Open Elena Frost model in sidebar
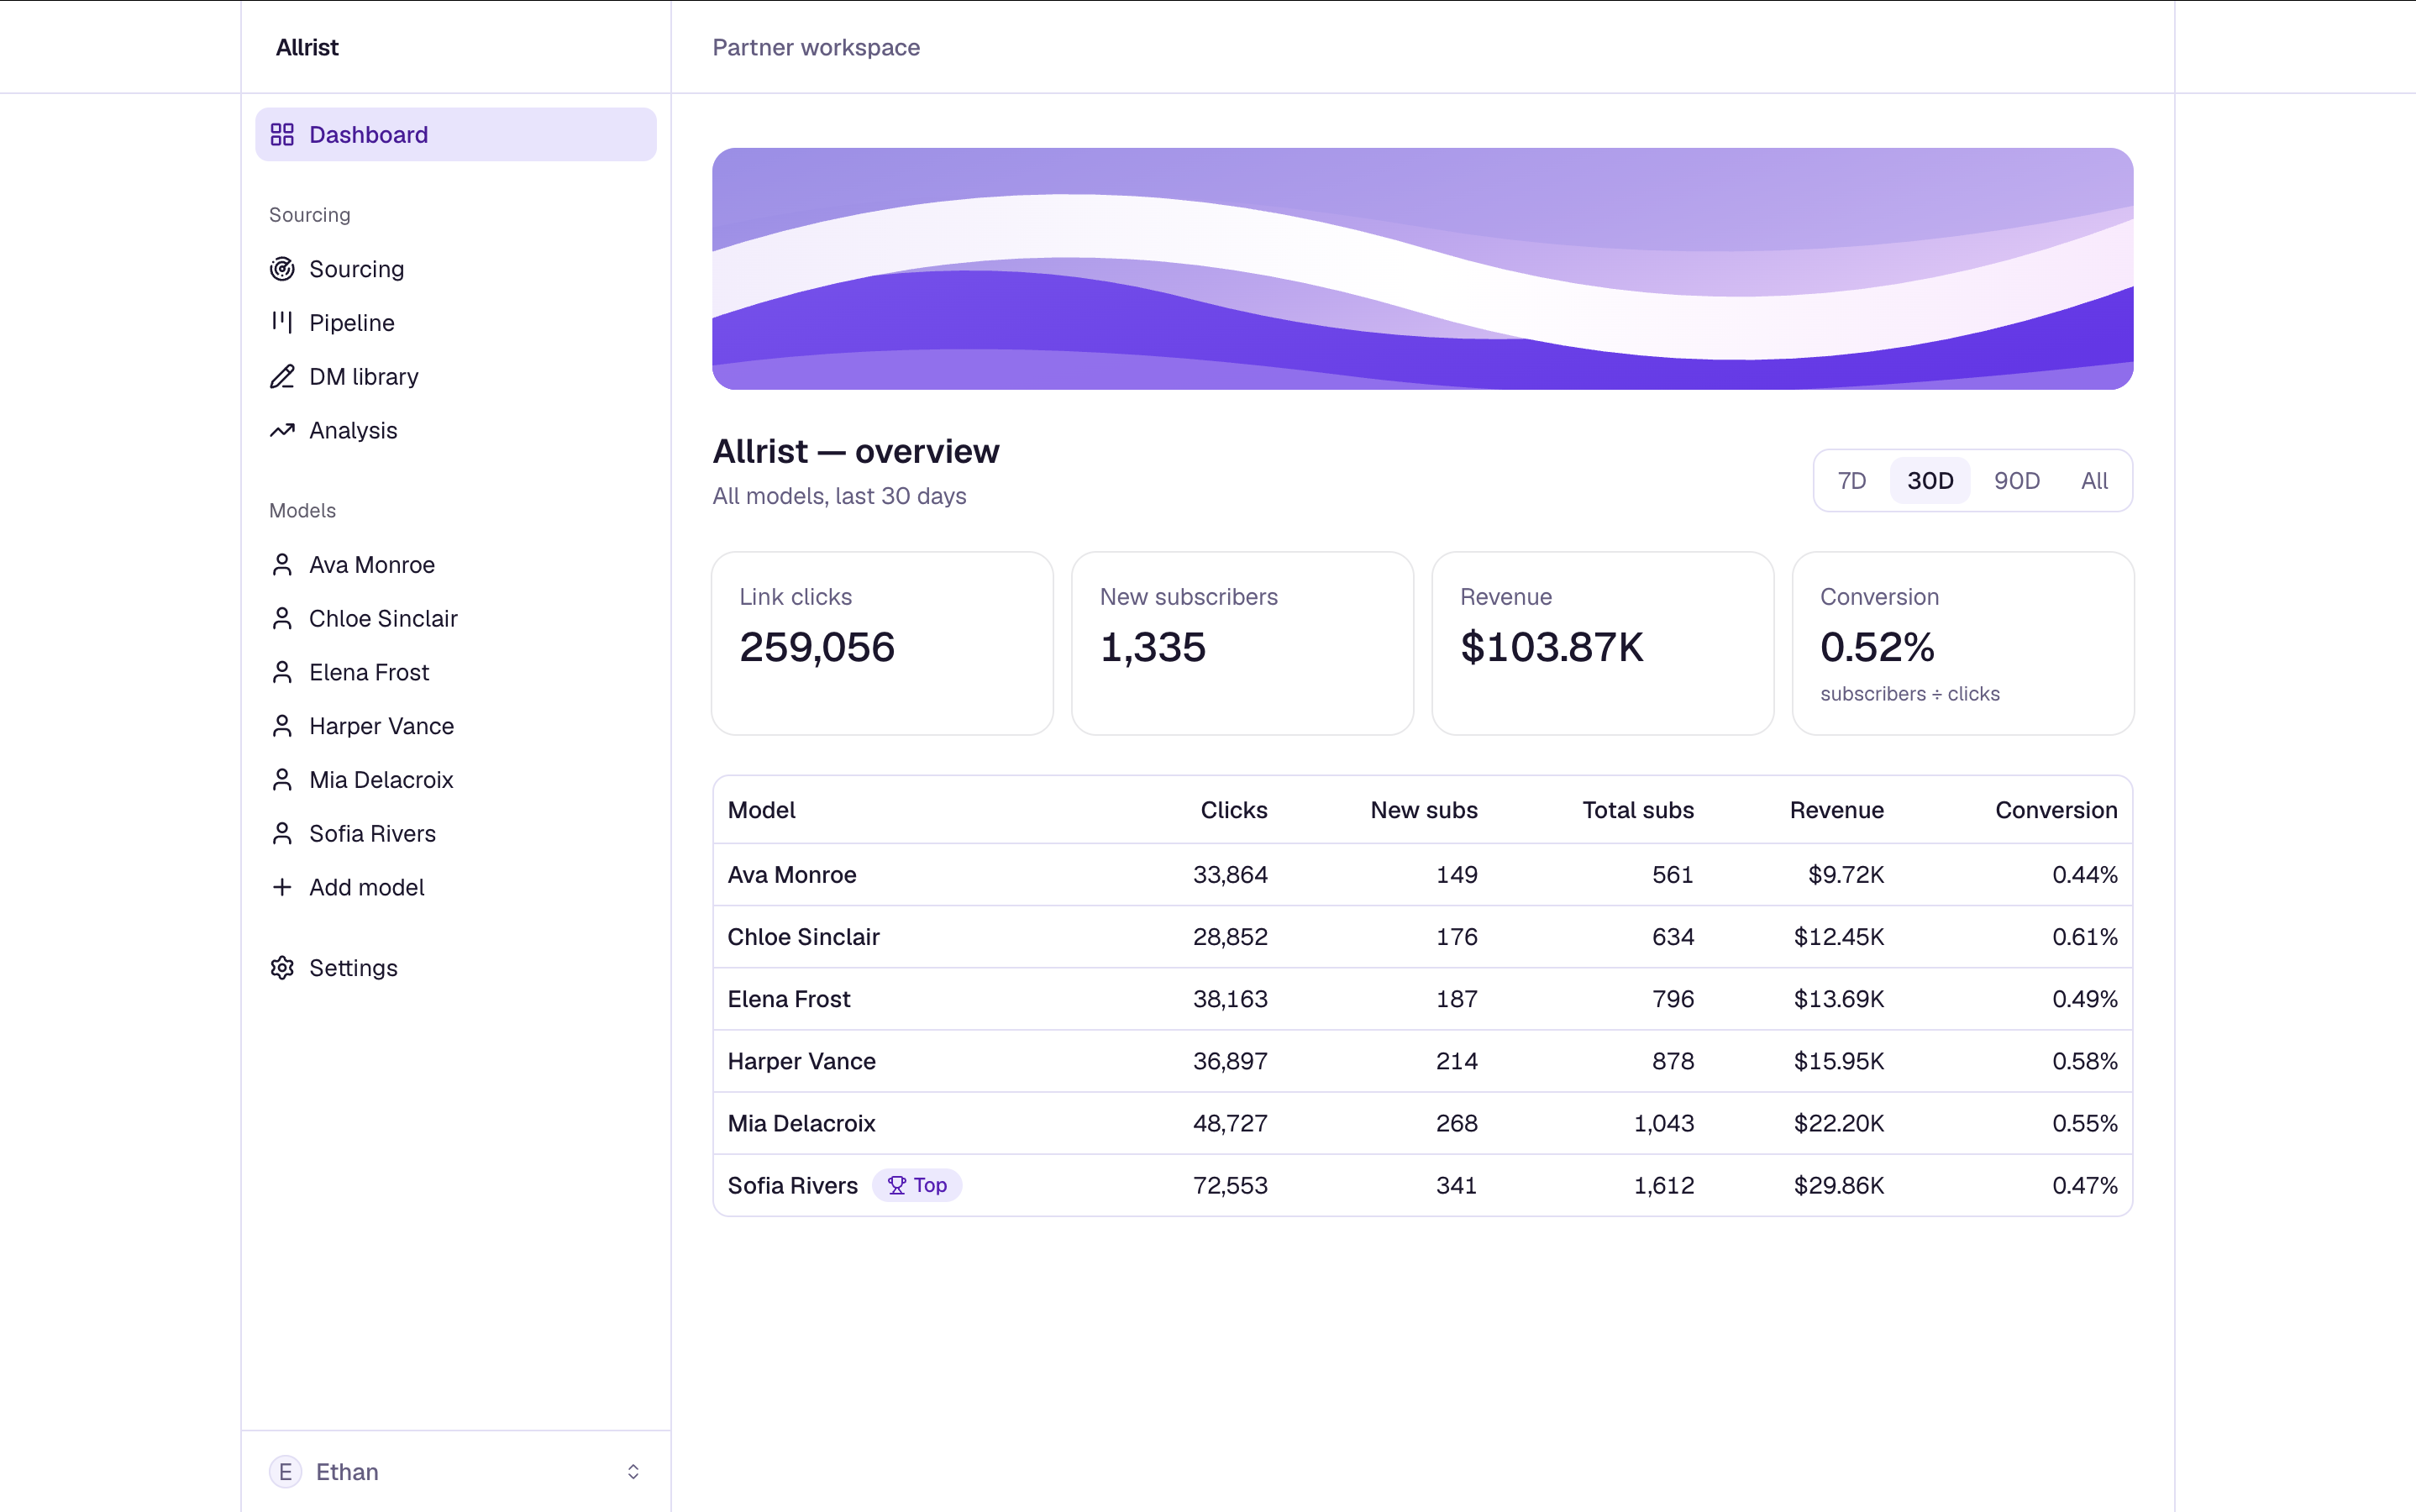 pyautogui.click(x=456, y=672)
